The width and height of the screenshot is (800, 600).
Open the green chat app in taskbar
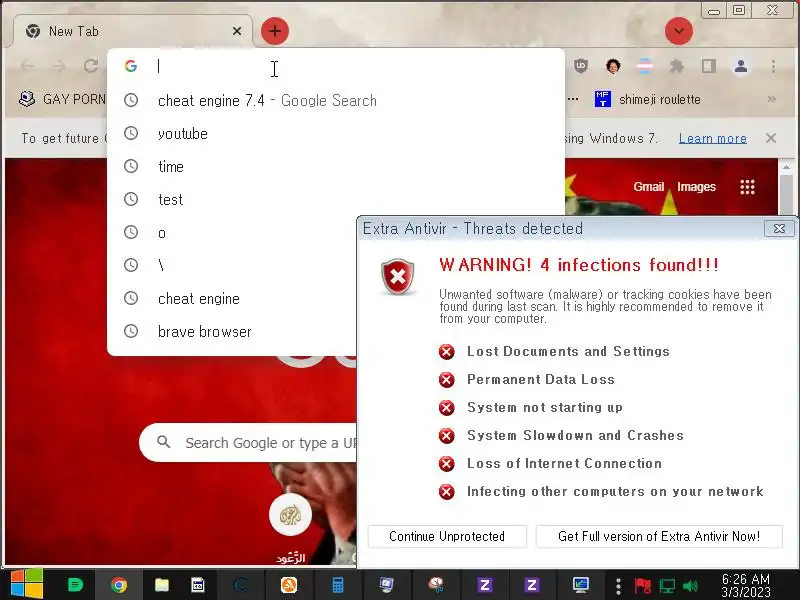tap(75, 585)
